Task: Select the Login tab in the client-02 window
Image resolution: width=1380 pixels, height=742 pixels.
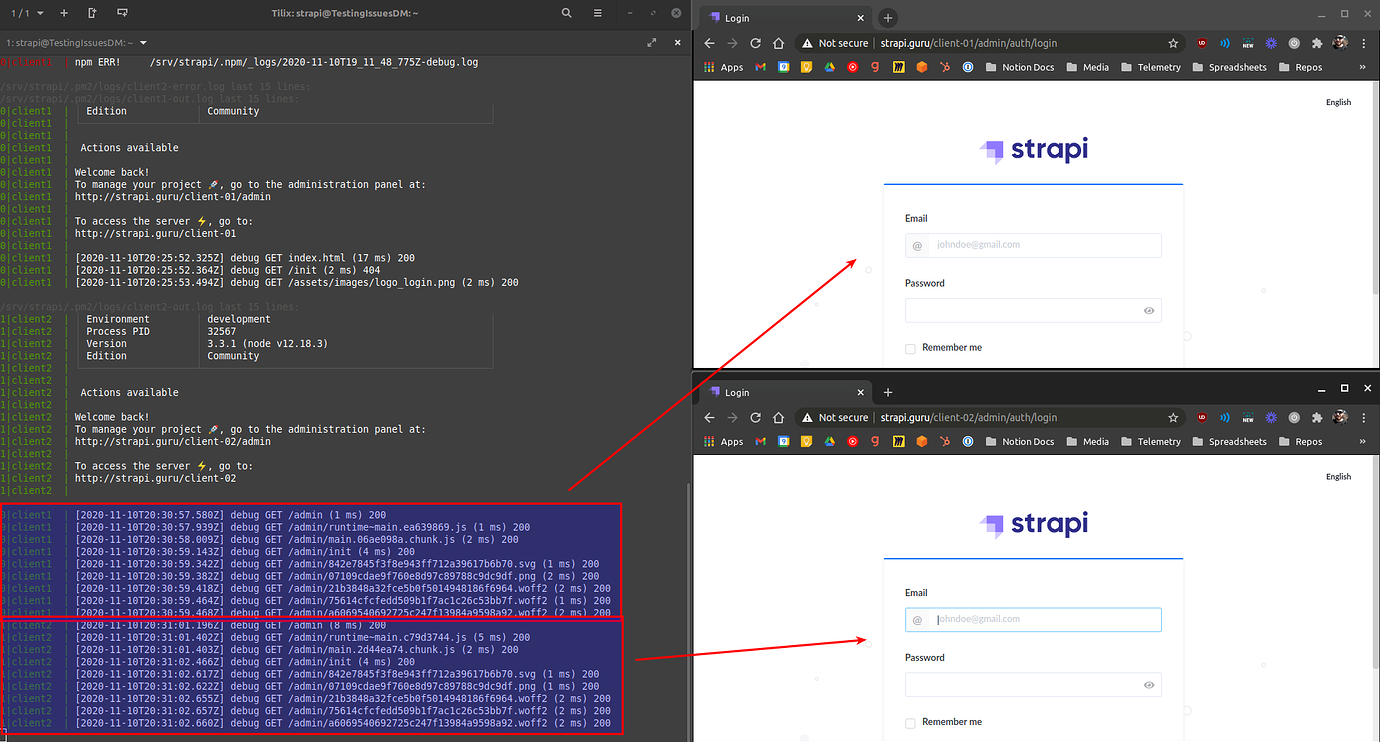Action: point(760,392)
